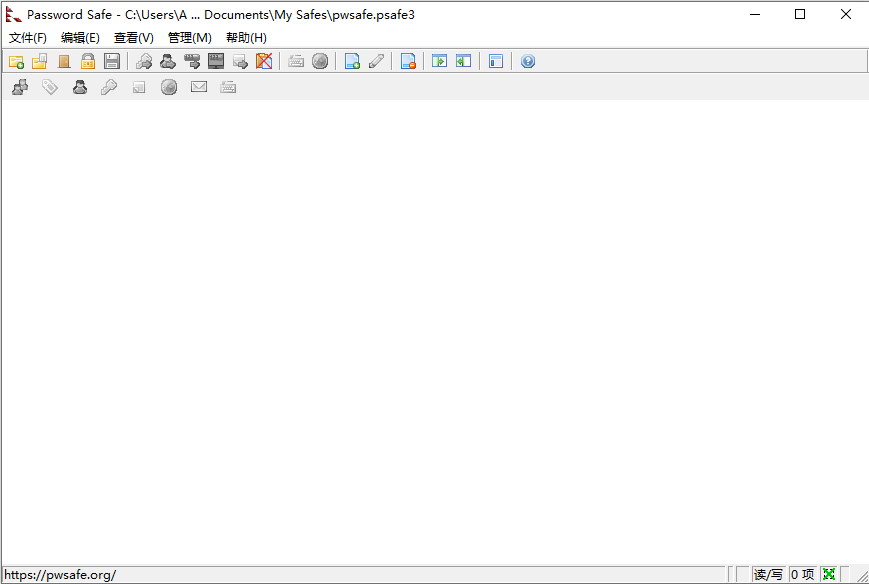Click the green filter status bar icon
Screen dimensions: 869x584
pyautogui.click(x=828, y=575)
